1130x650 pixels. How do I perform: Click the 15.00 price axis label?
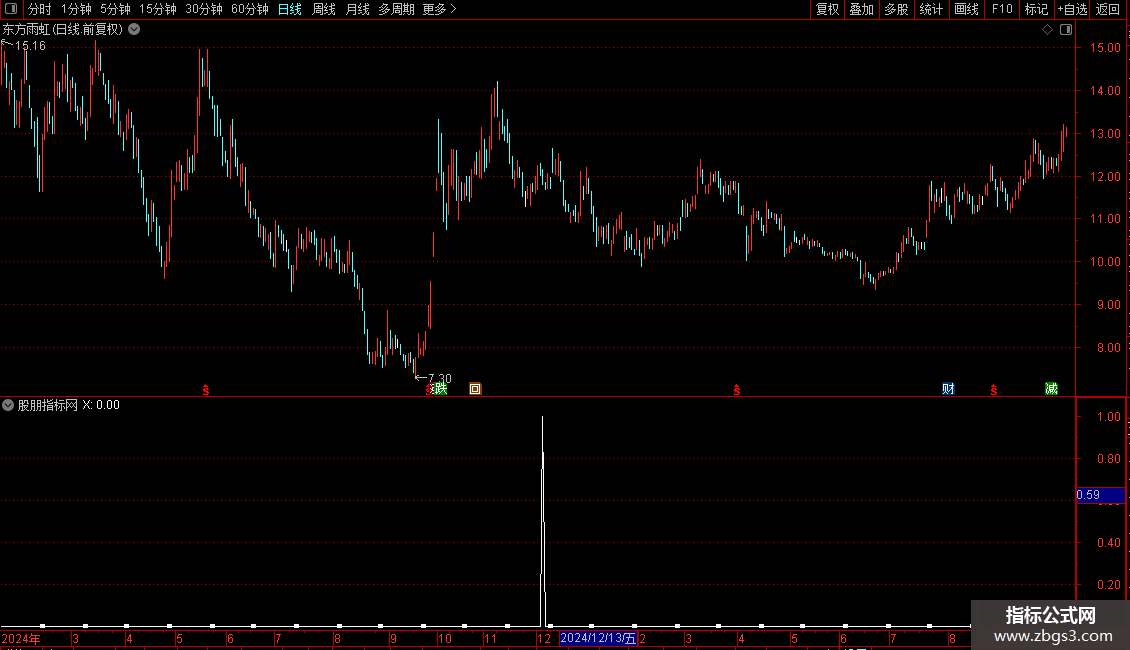pyautogui.click(x=1105, y=48)
